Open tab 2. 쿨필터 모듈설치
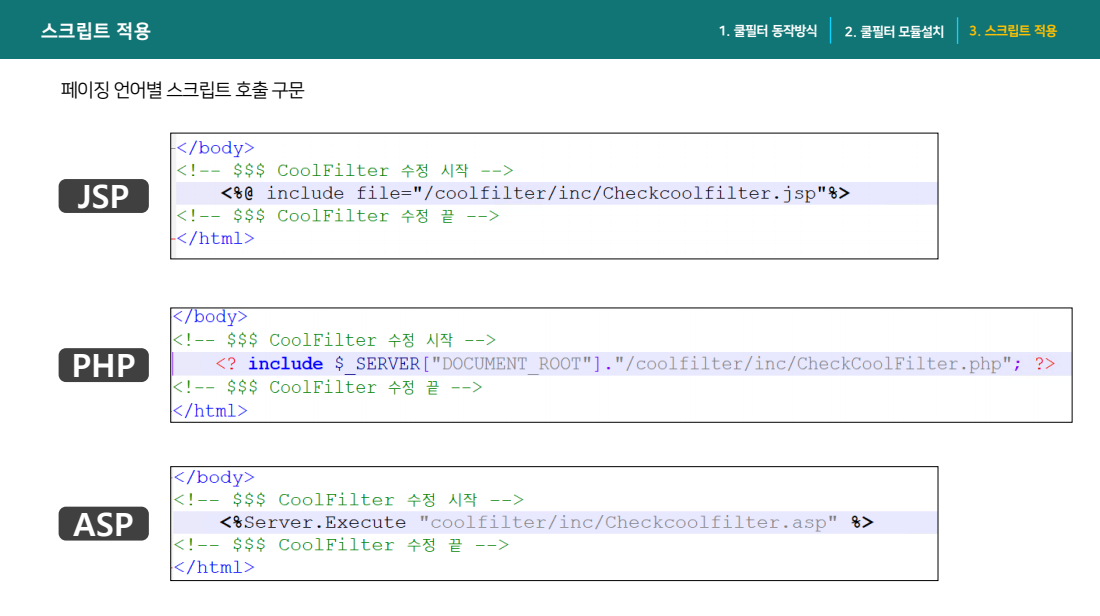 click(x=894, y=32)
